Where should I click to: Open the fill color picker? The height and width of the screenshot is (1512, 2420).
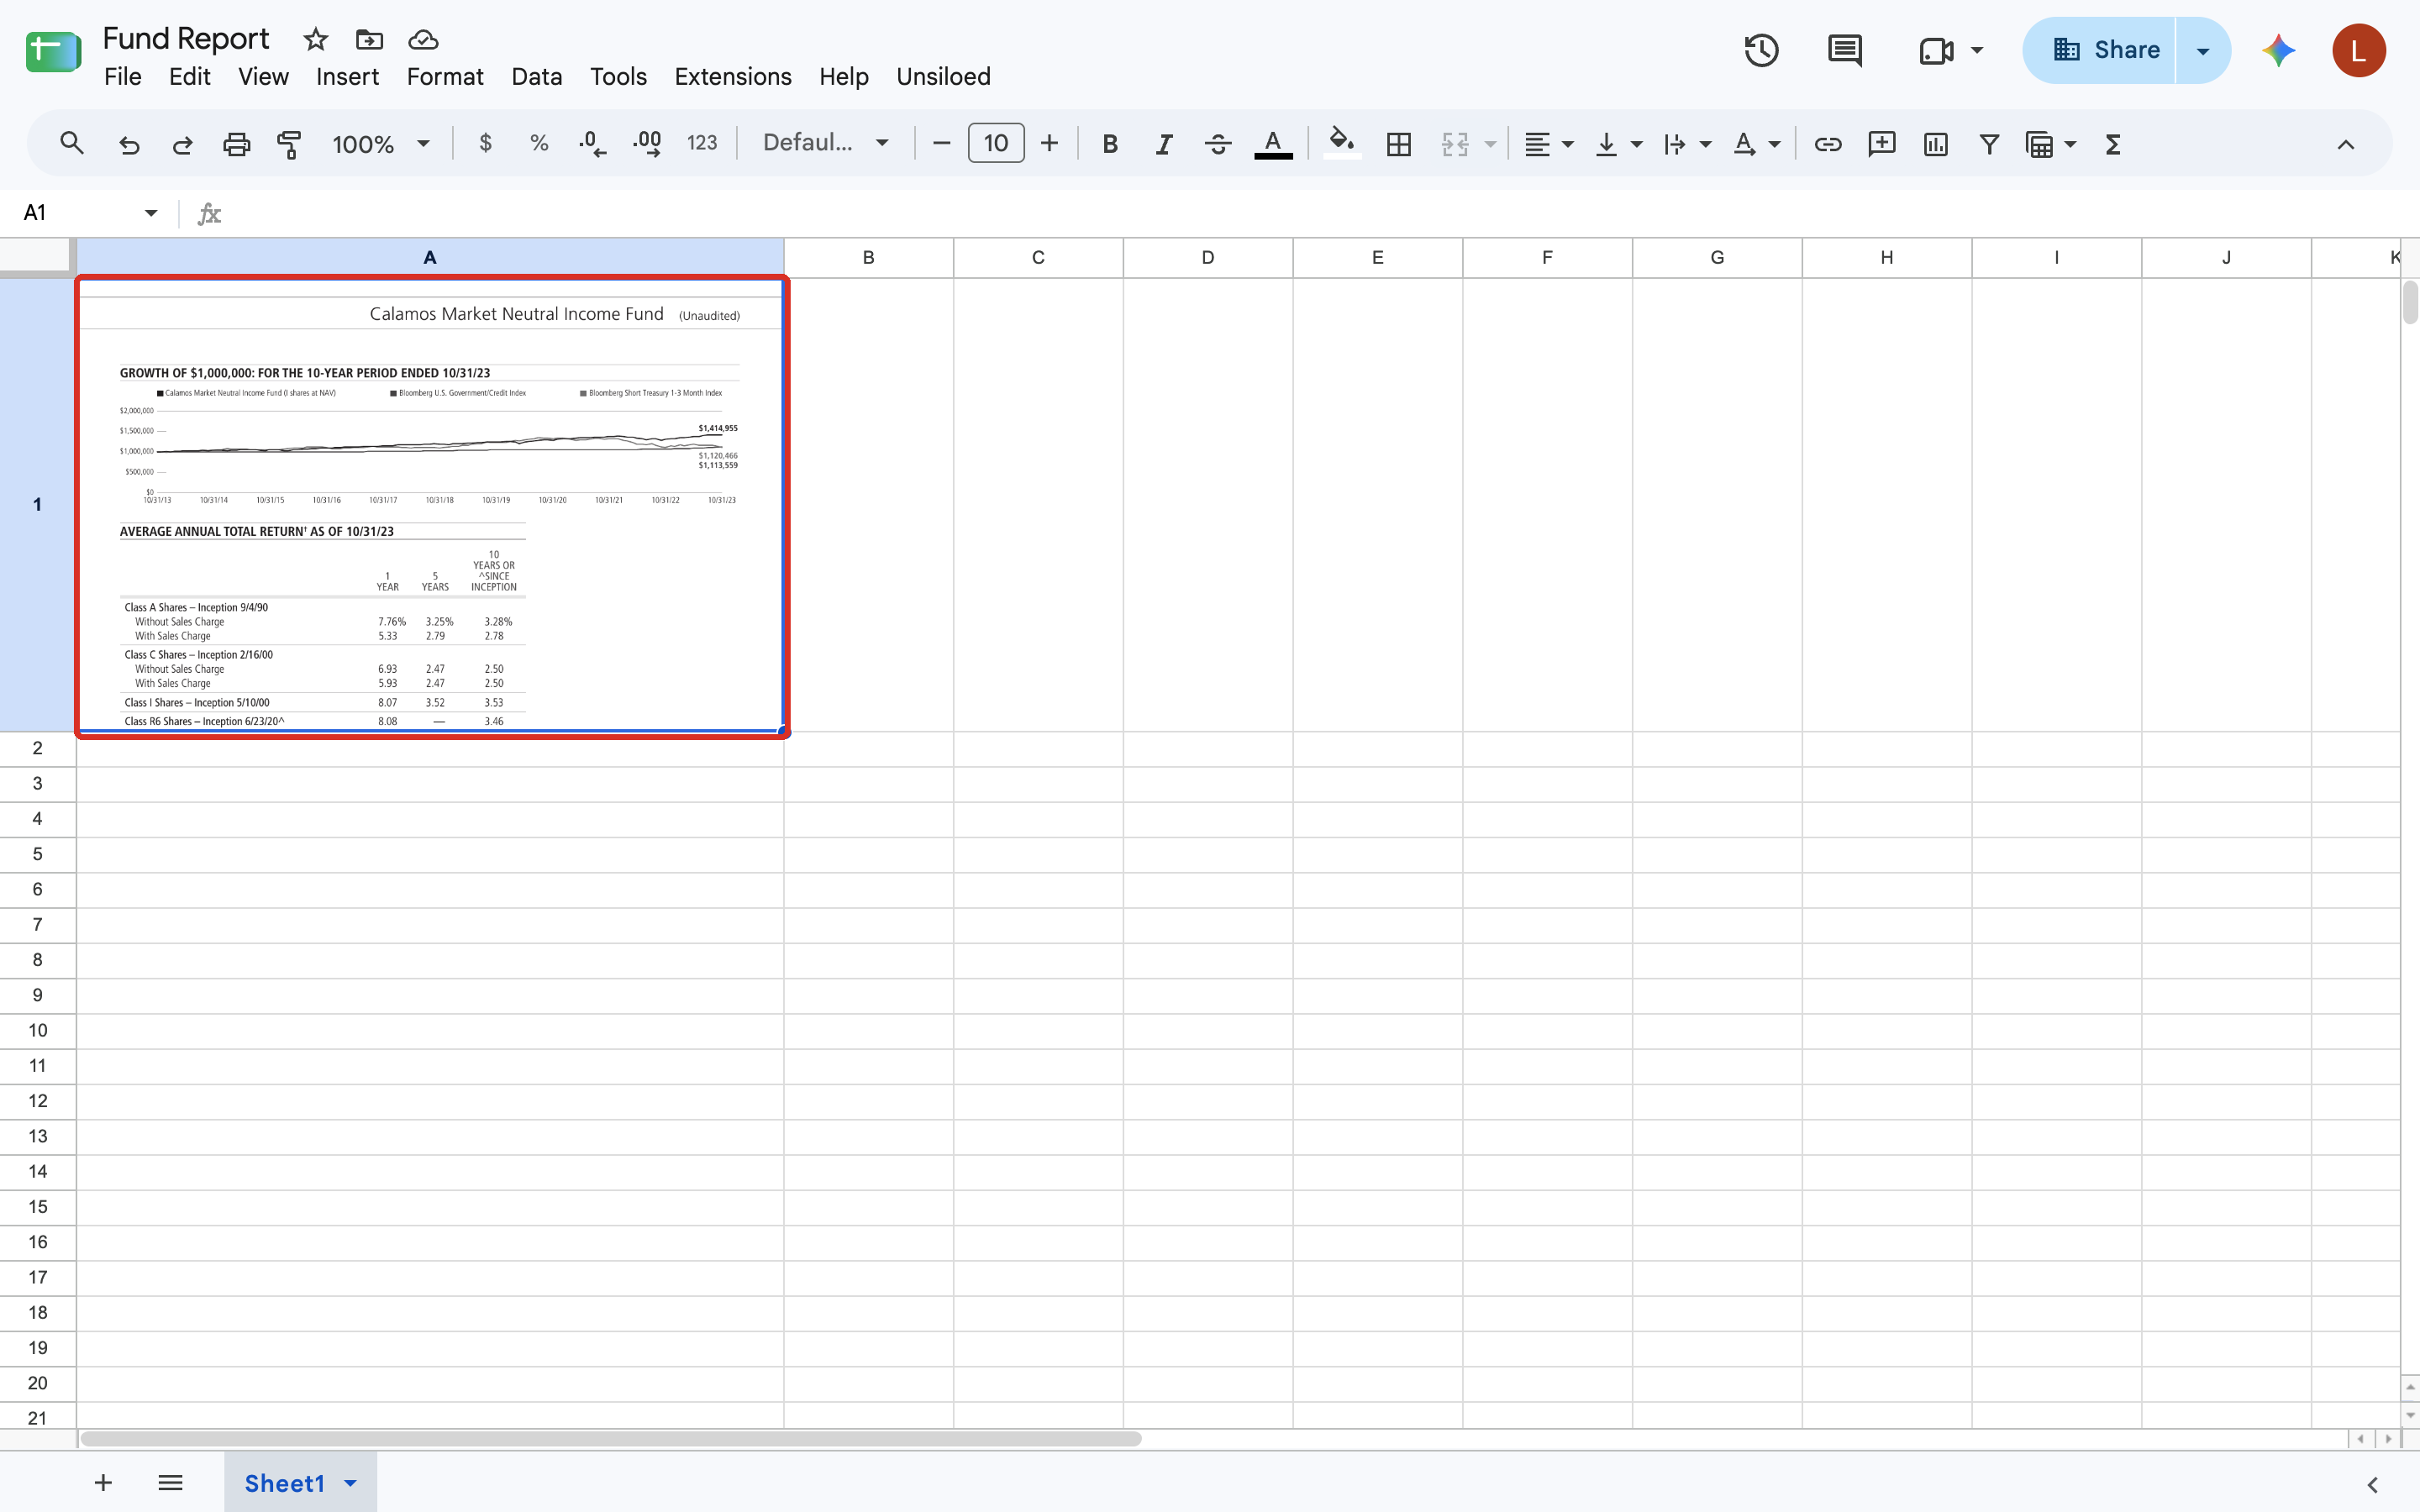point(1342,144)
